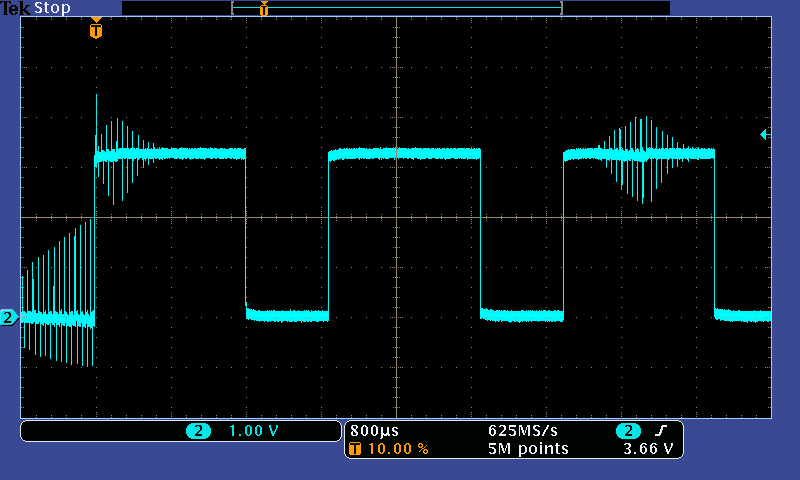Click the trigger source channel 2 badge
Image resolution: width=800 pixels, height=480 pixels.
[628, 431]
